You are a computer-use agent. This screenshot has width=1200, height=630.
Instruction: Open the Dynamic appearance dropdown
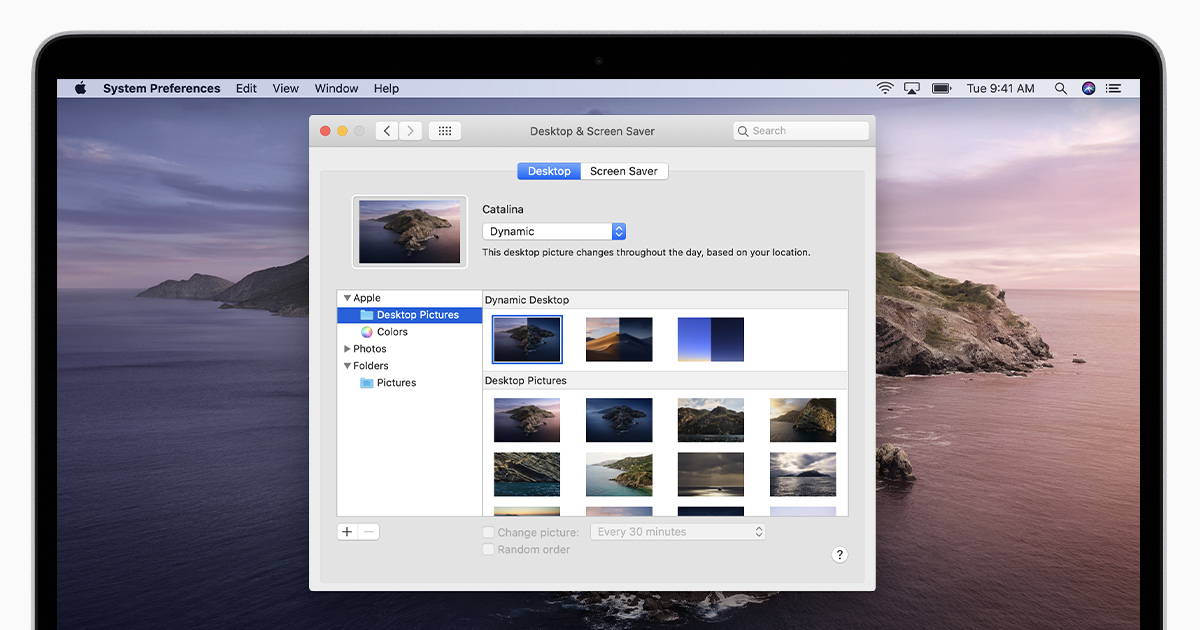[554, 231]
